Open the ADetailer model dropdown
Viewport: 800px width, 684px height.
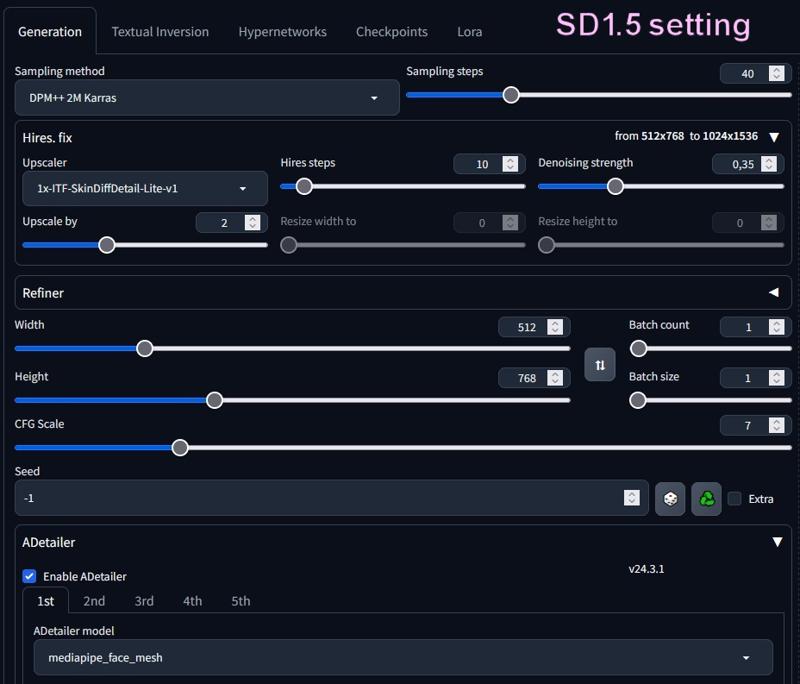pyautogui.click(x=402, y=657)
